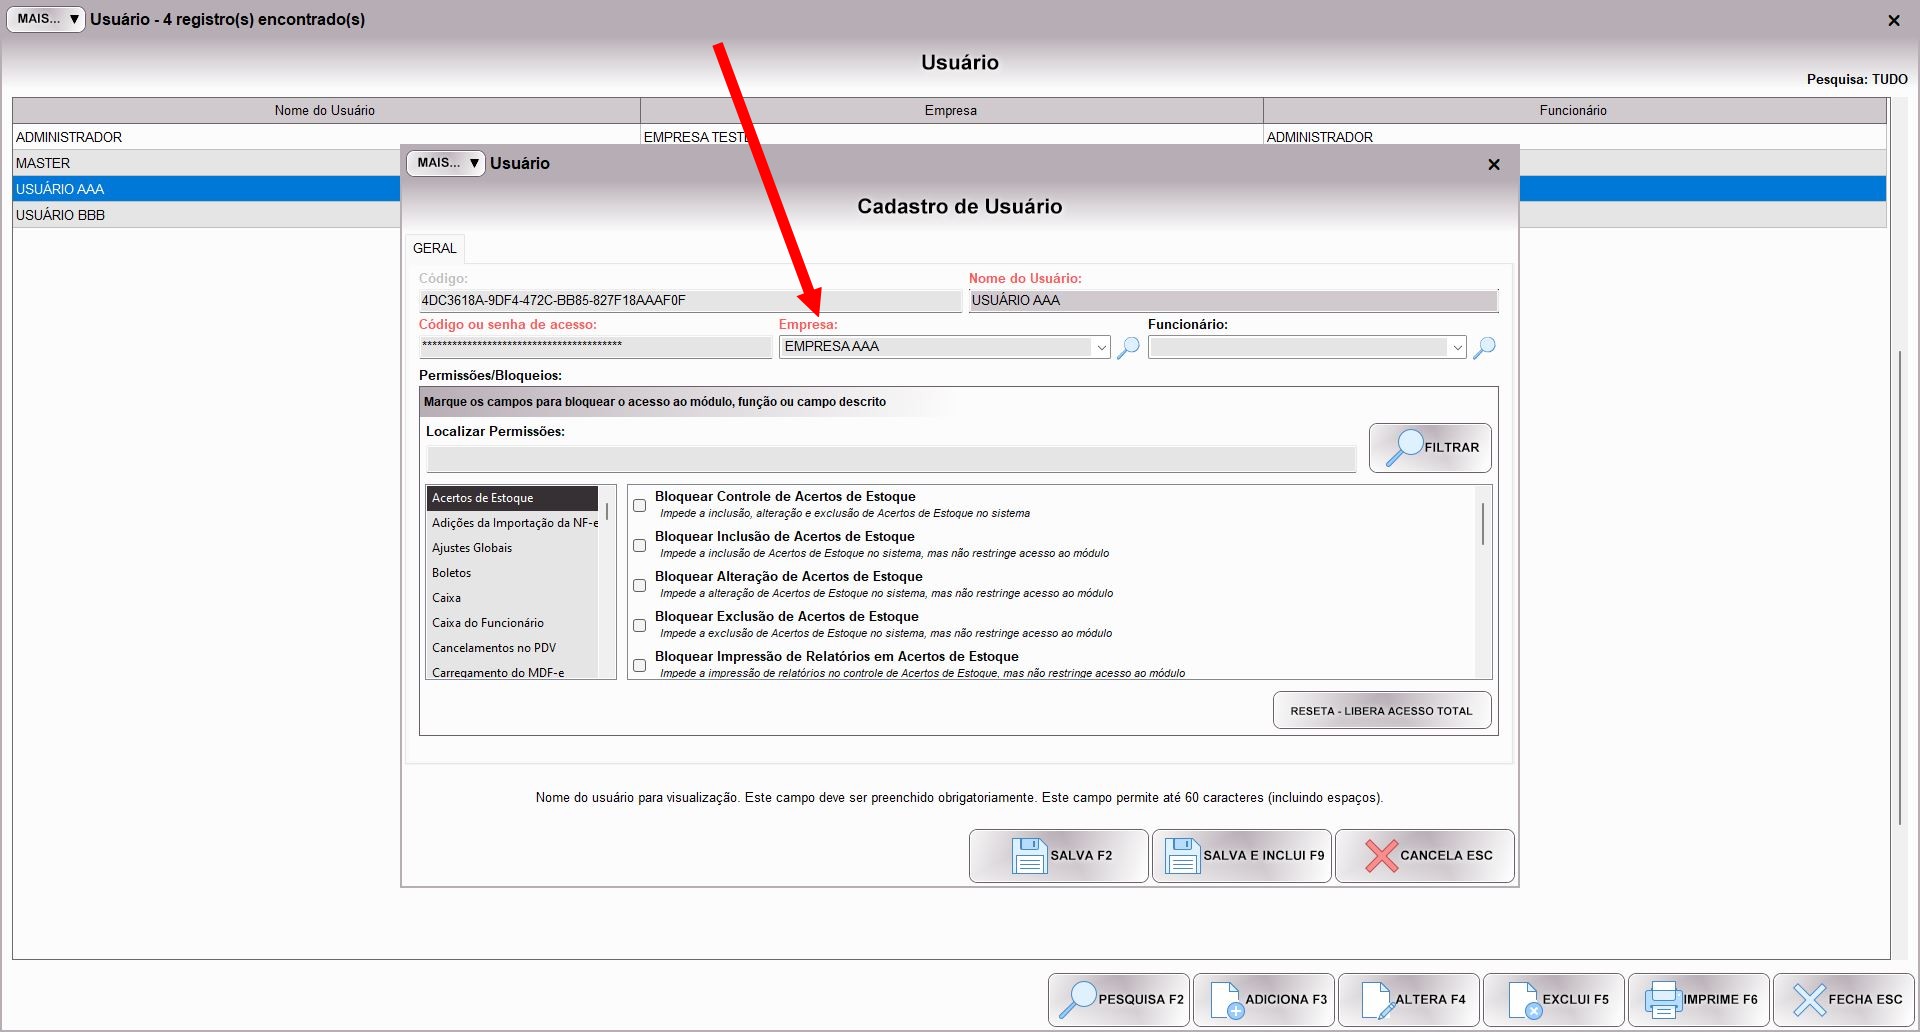This screenshot has width=1920, height=1032.
Task: Check Bloquear Controle de Acertos de Estoque
Action: 640,506
